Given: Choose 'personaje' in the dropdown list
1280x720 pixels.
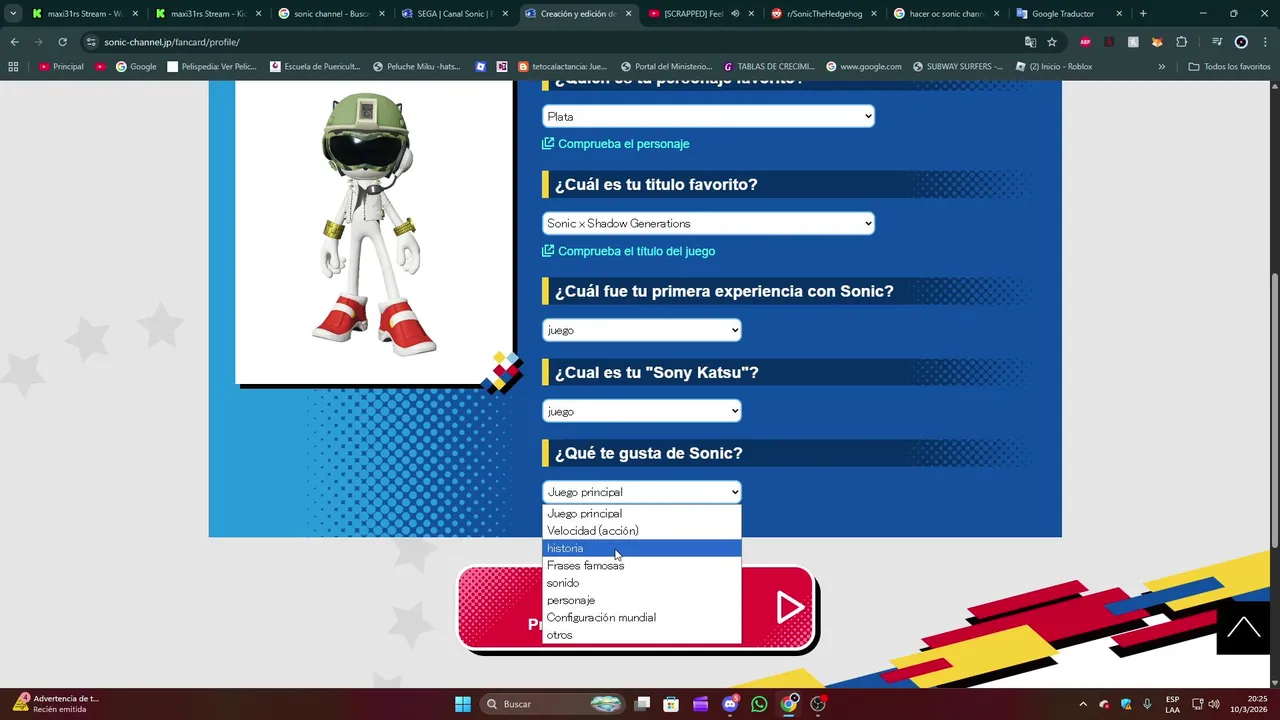Looking at the screenshot, I should point(641,600).
